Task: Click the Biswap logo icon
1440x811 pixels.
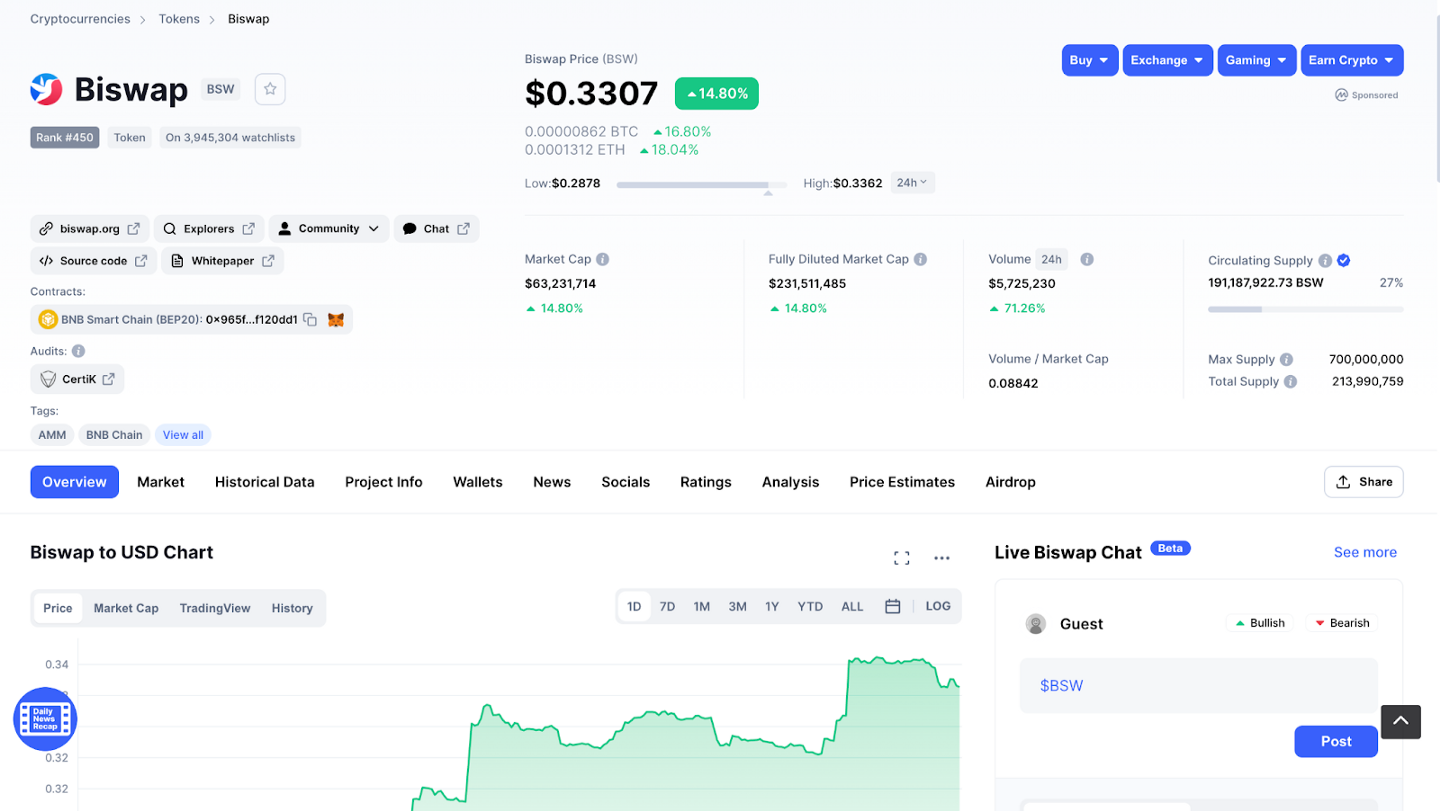Action: (x=46, y=89)
